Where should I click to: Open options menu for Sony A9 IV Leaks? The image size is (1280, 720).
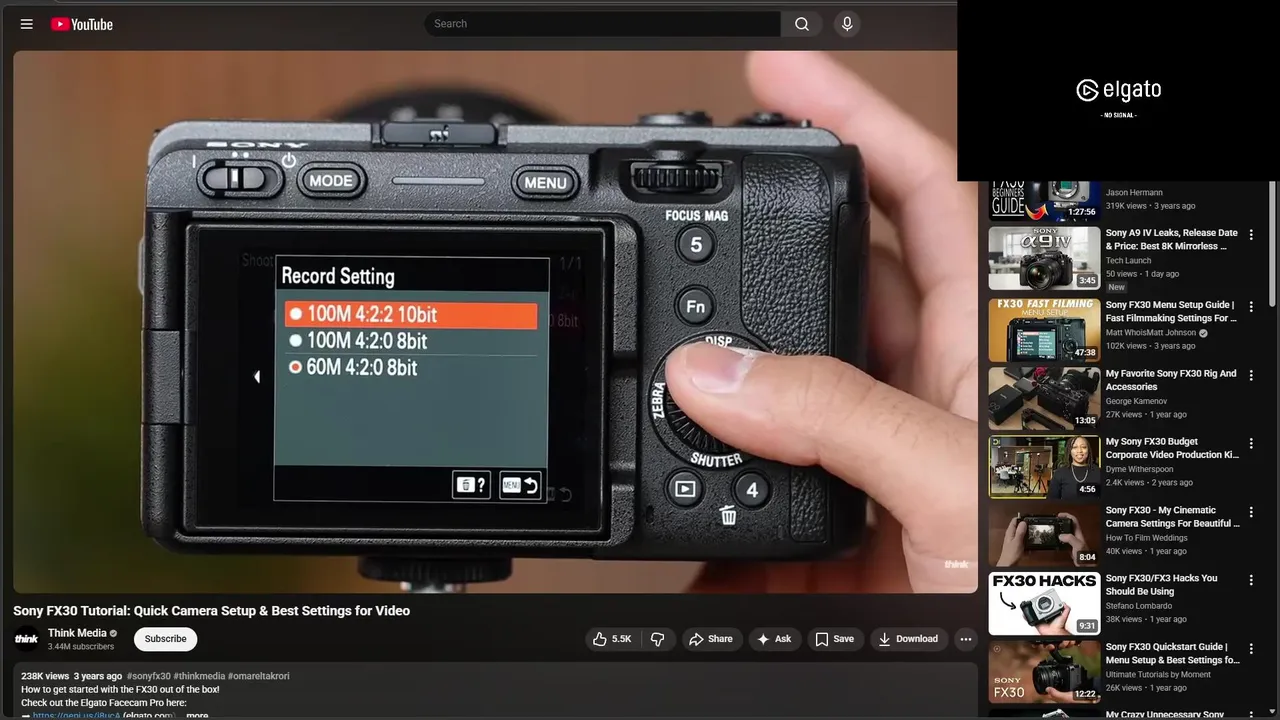pos(1251,235)
